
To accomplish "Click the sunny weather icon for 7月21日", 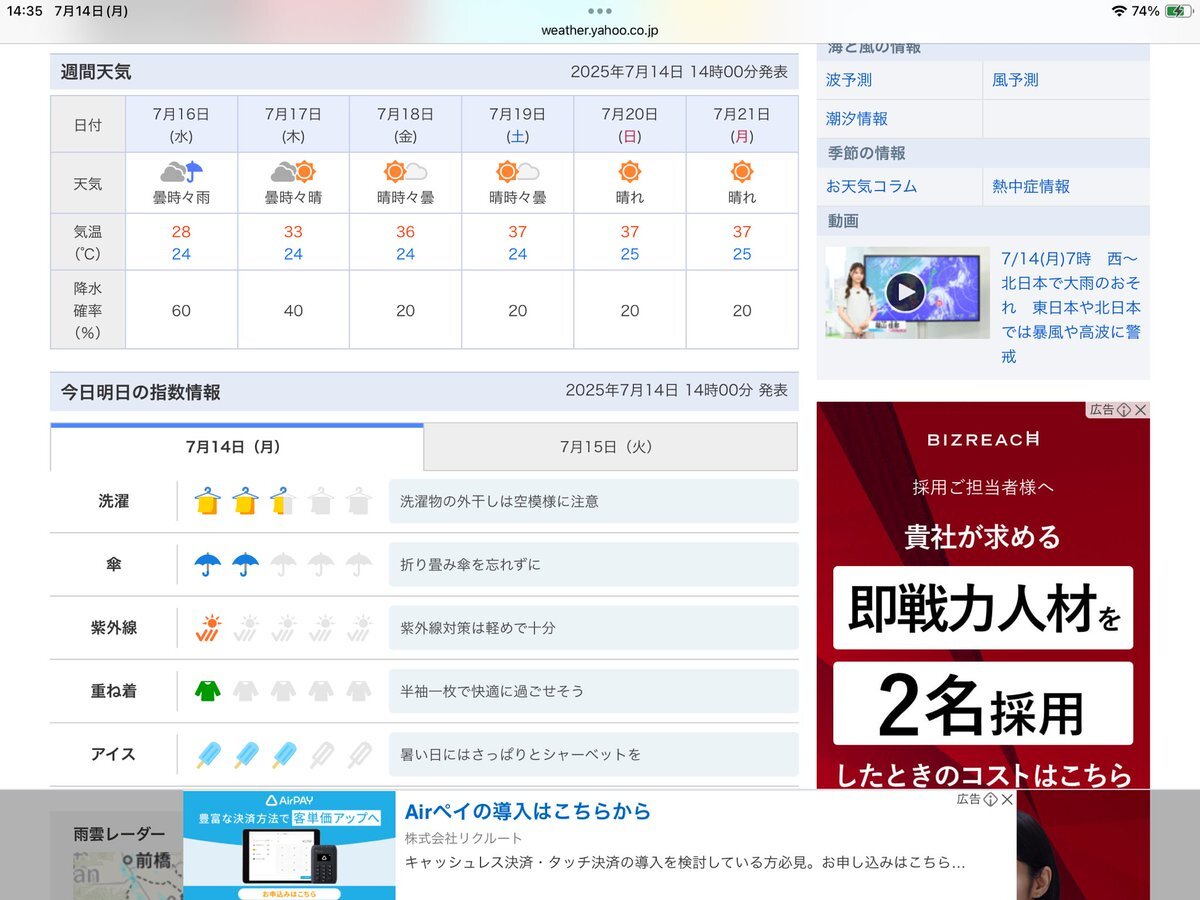I will [x=742, y=172].
